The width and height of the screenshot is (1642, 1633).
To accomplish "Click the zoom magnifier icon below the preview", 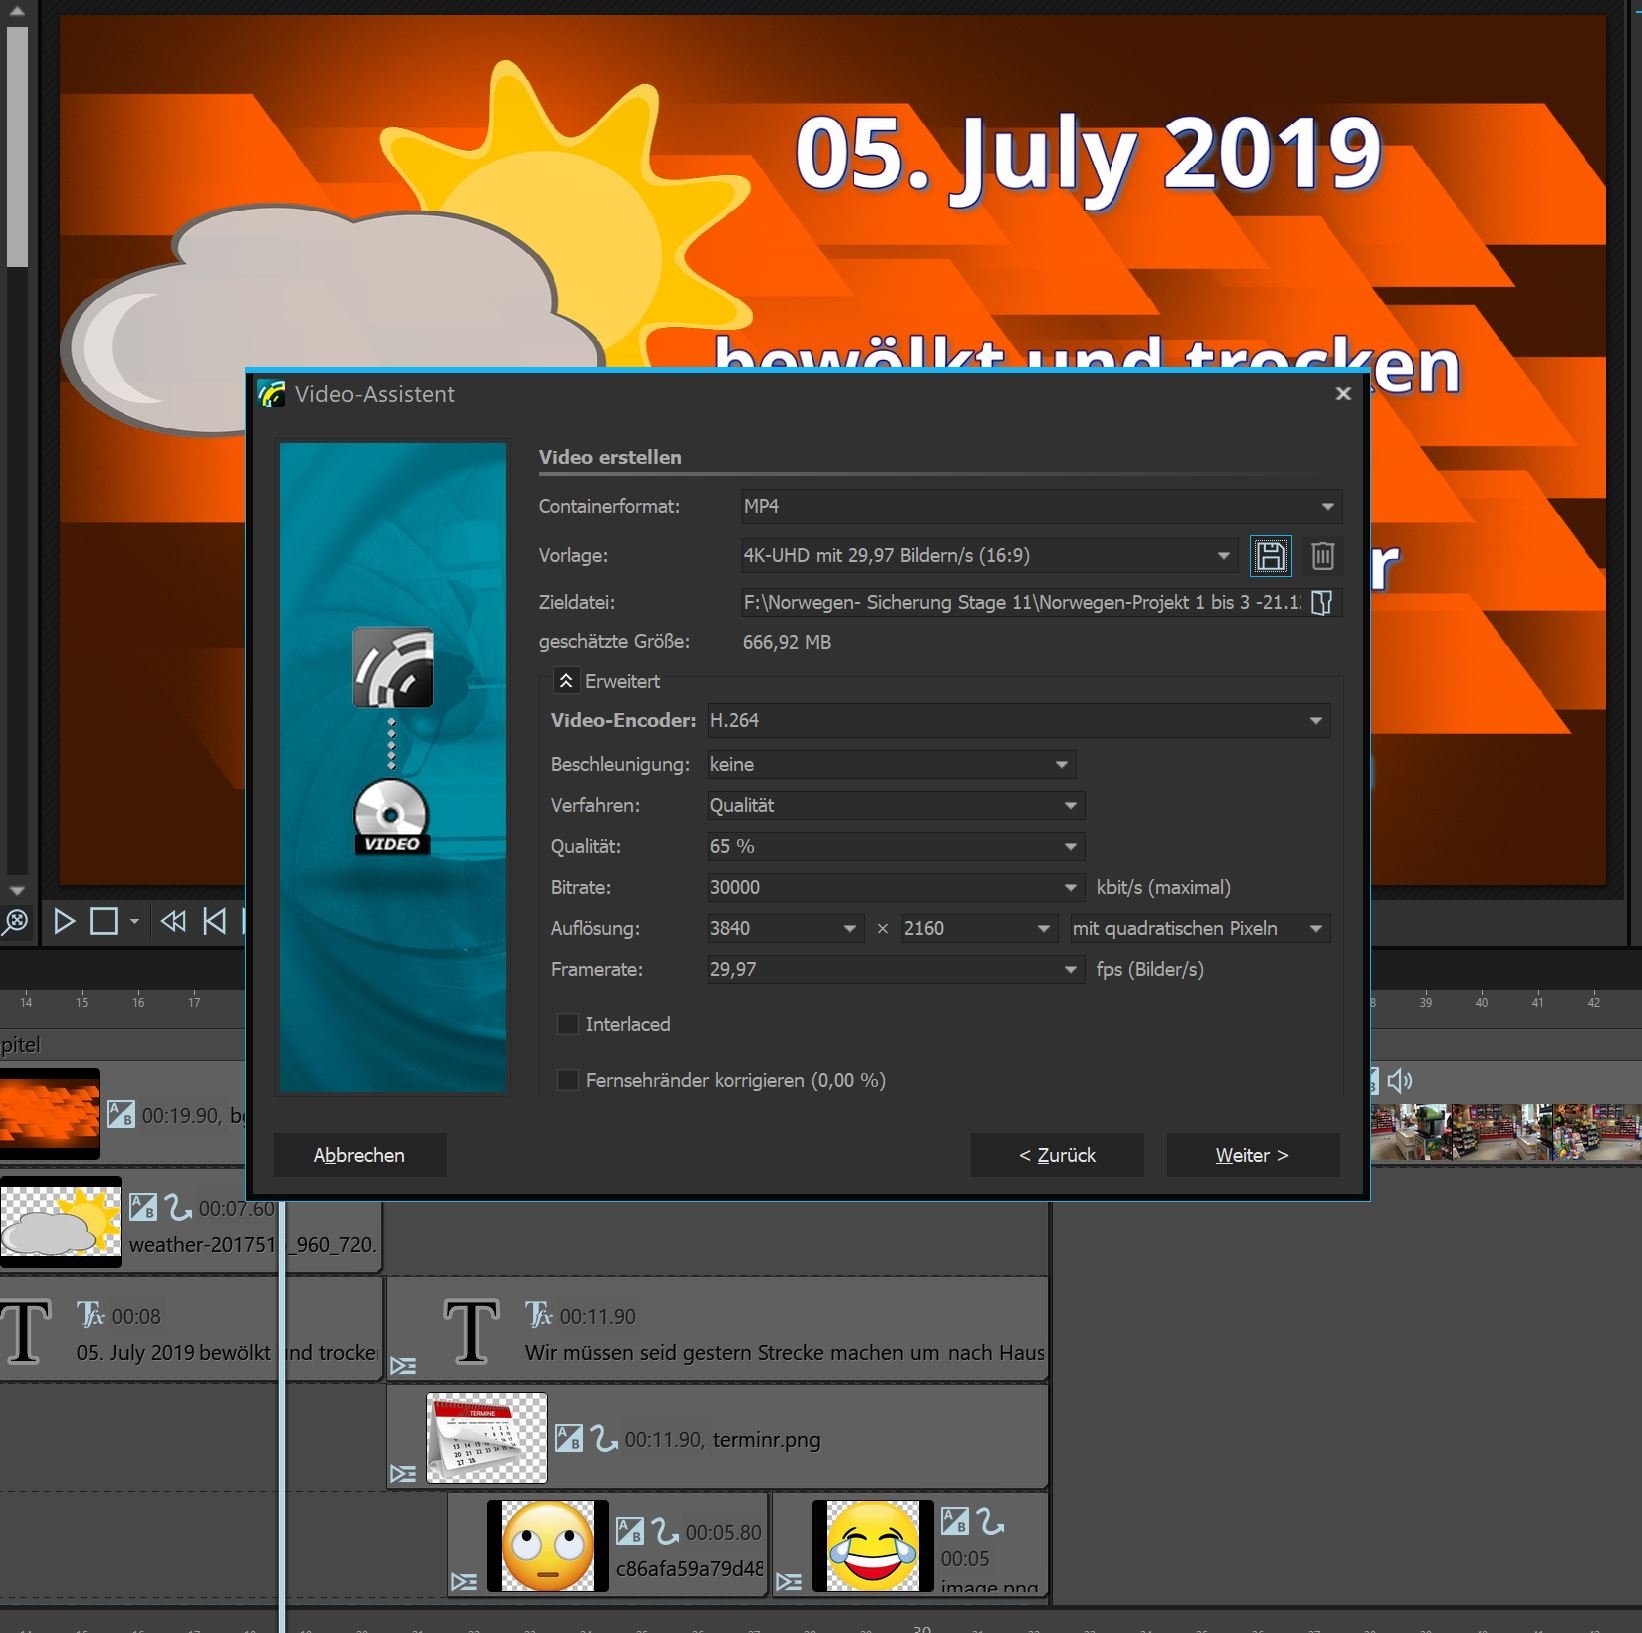I will (16, 921).
